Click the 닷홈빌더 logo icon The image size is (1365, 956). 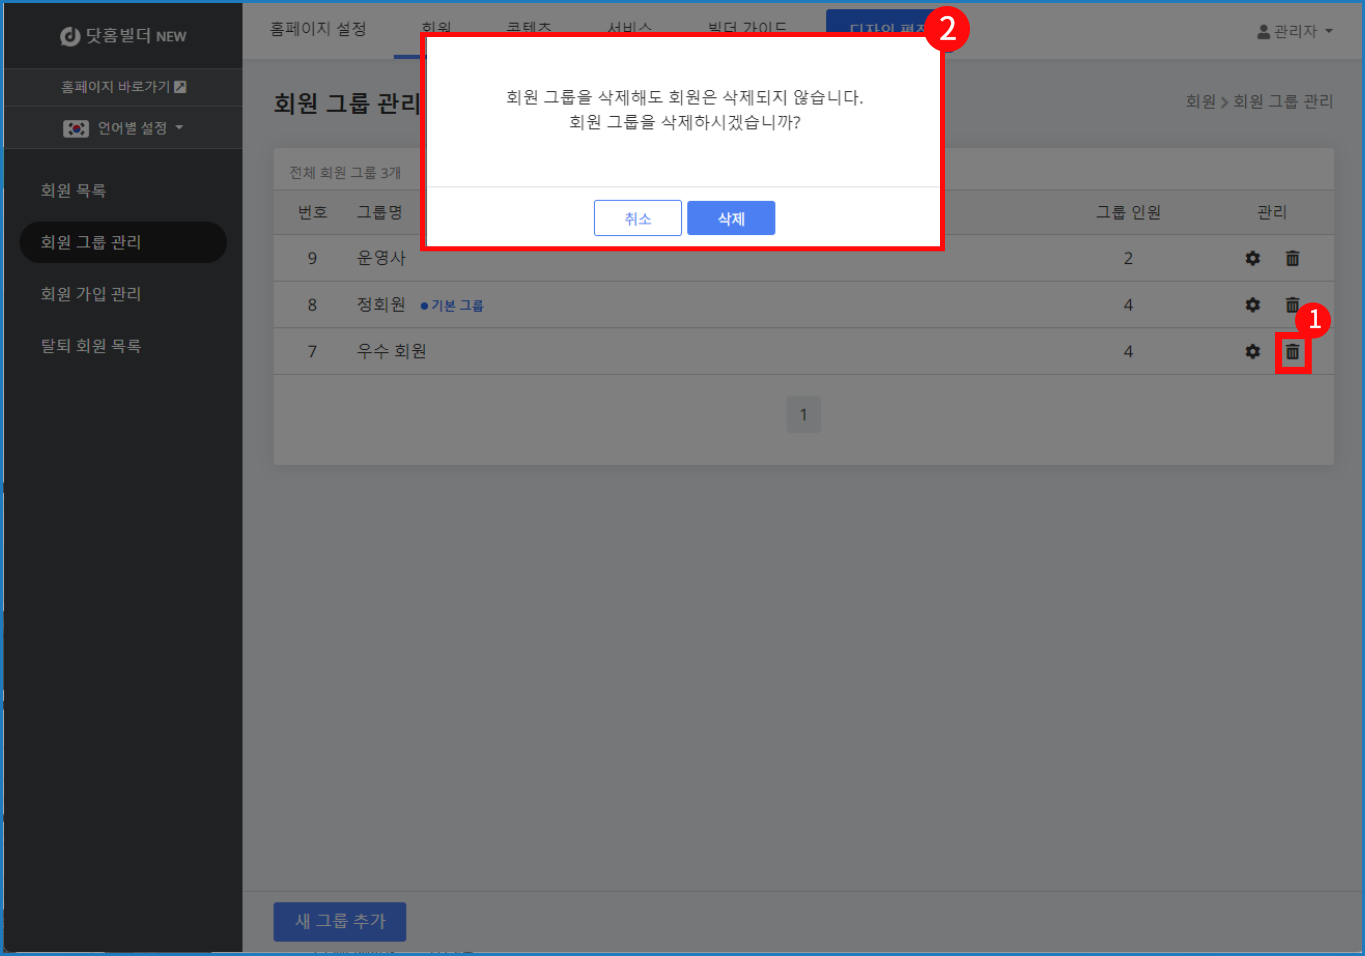(70, 37)
